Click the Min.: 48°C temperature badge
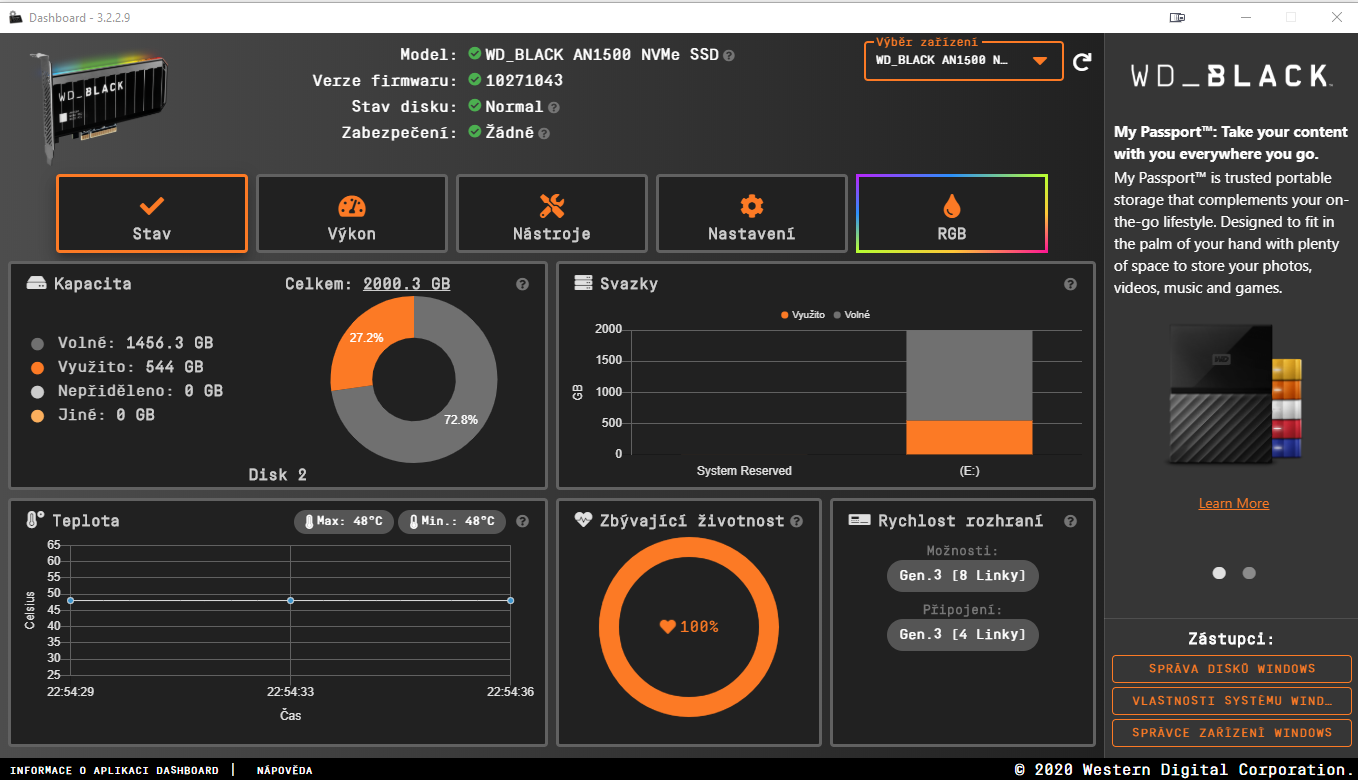 (452, 522)
